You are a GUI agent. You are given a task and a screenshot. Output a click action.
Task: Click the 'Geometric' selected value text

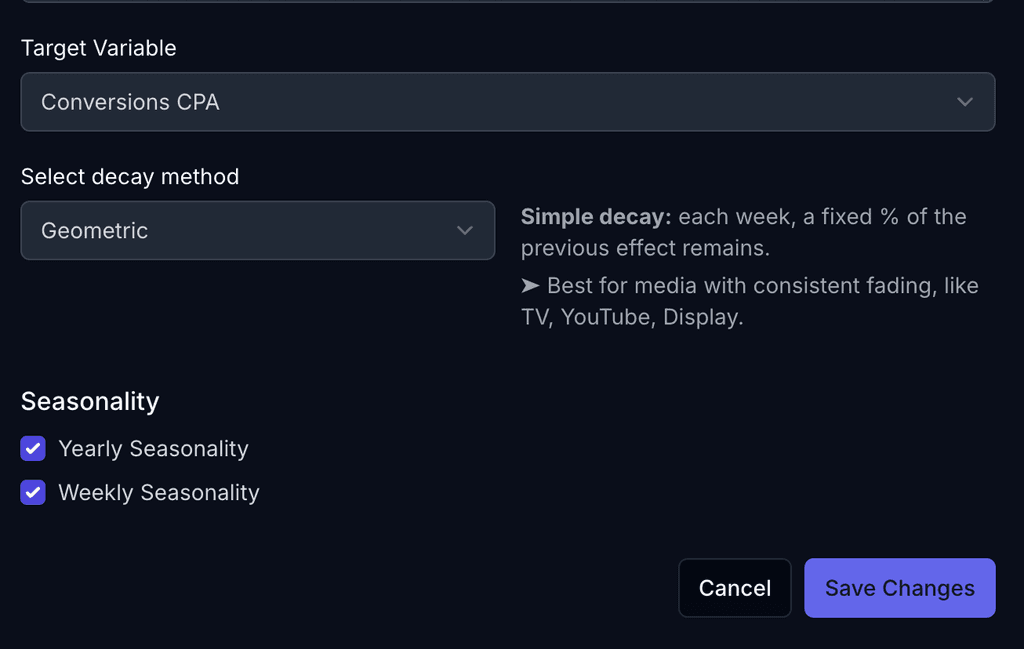click(95, 230)
